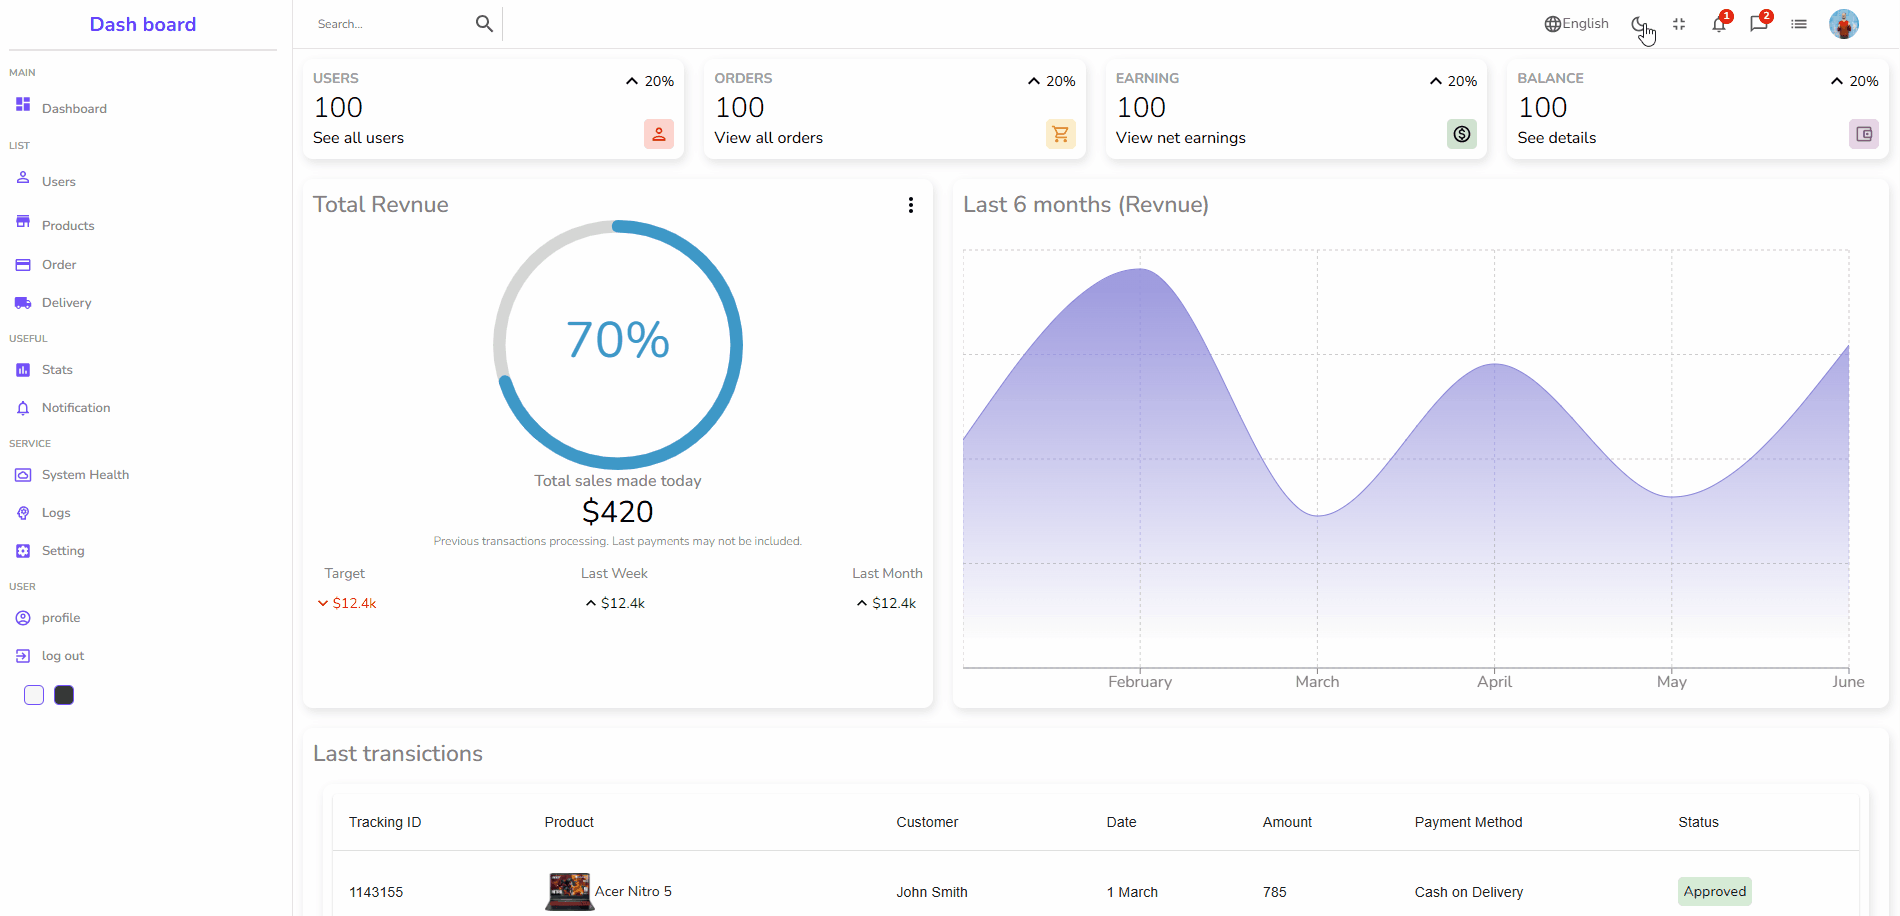Open chat messages icon in top bar
This screenshot has height=916, width=1900.
coord(1760,23)
